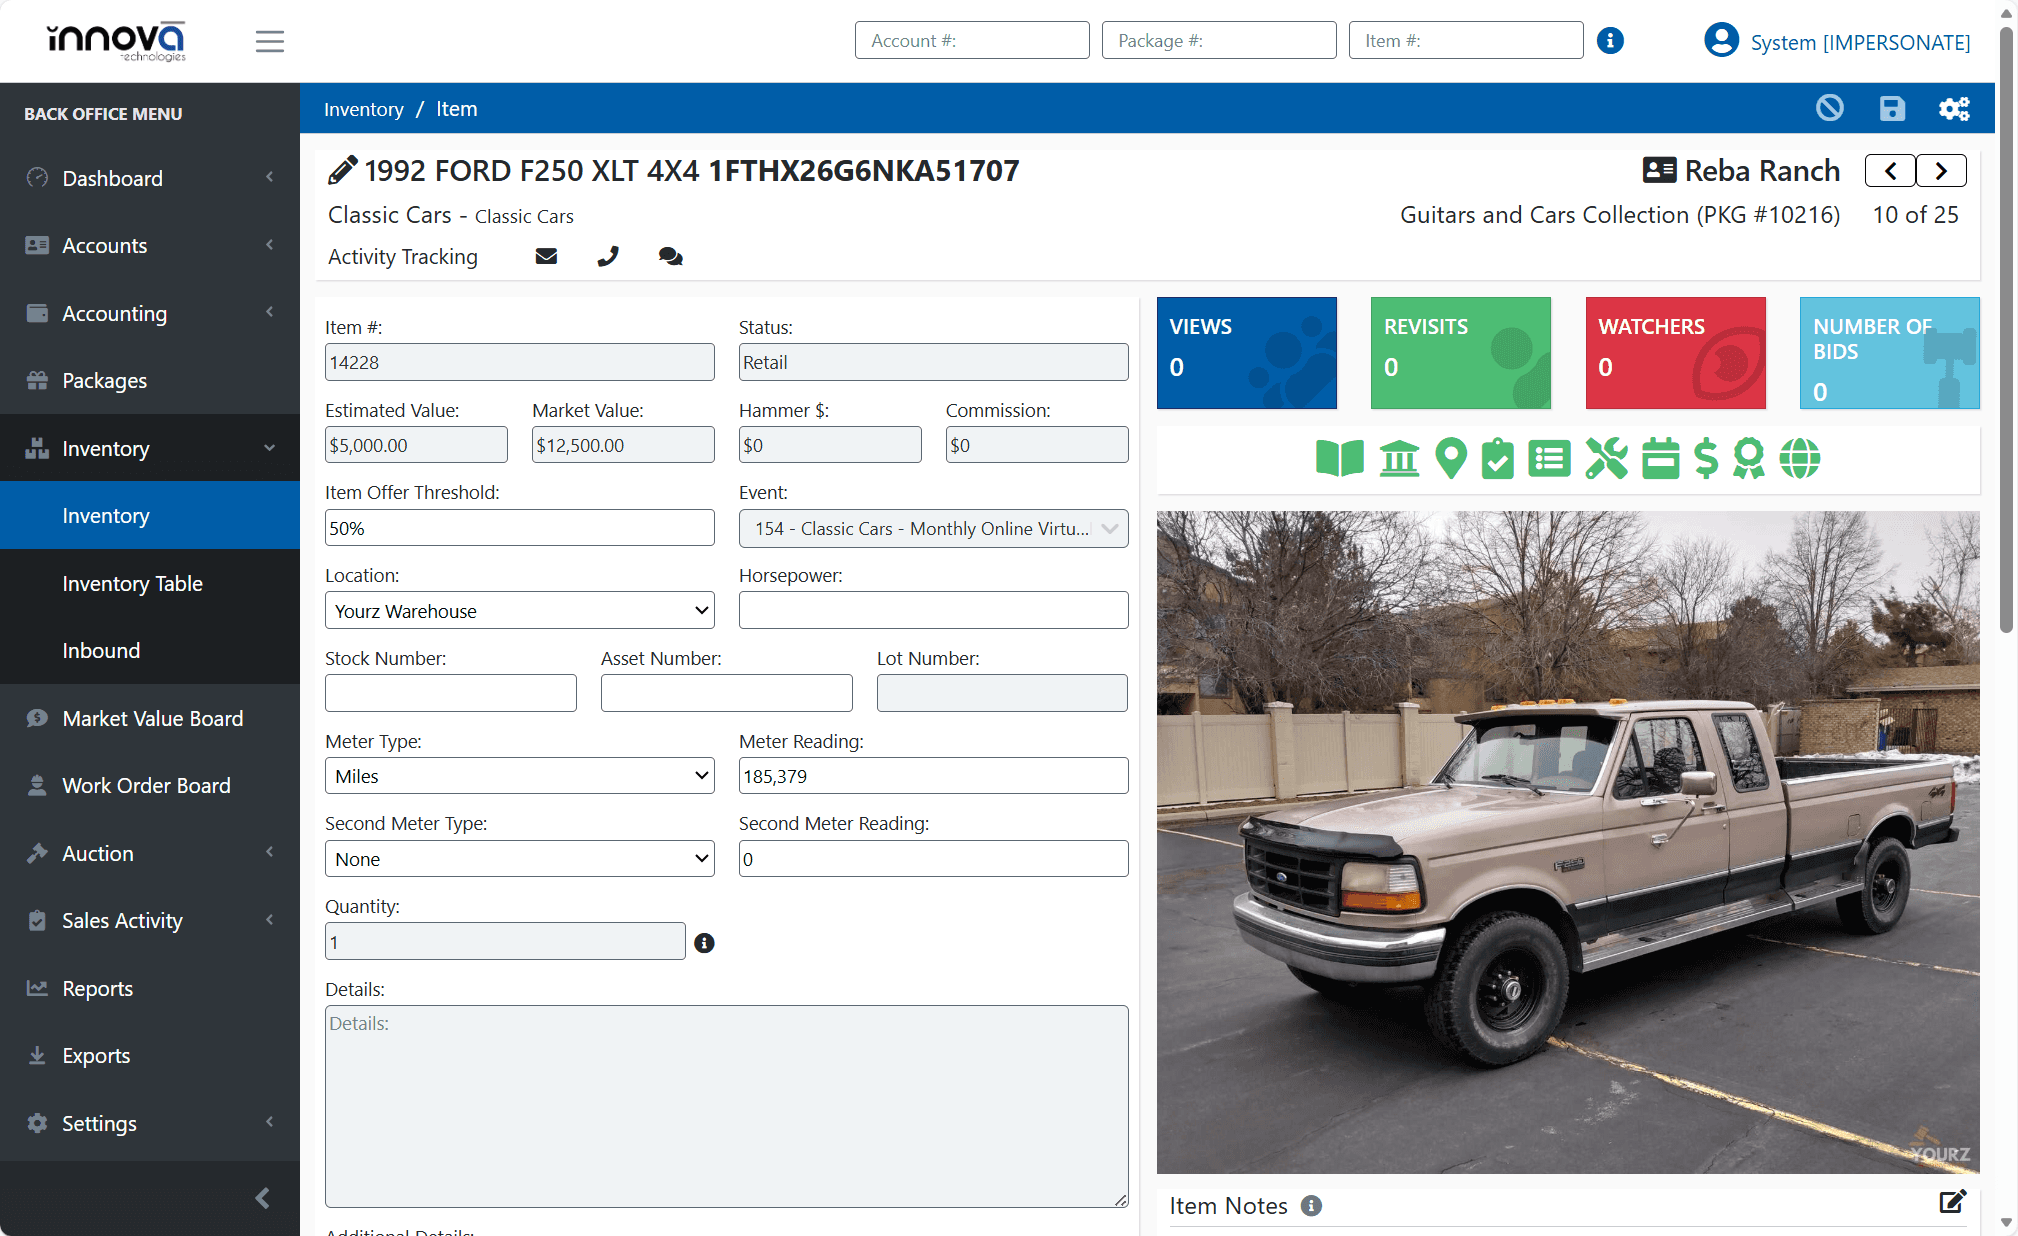Screen dimensions: 2018x1236
Task: Click the Reba Ranch contact card icon
Action: (1659, 170)
